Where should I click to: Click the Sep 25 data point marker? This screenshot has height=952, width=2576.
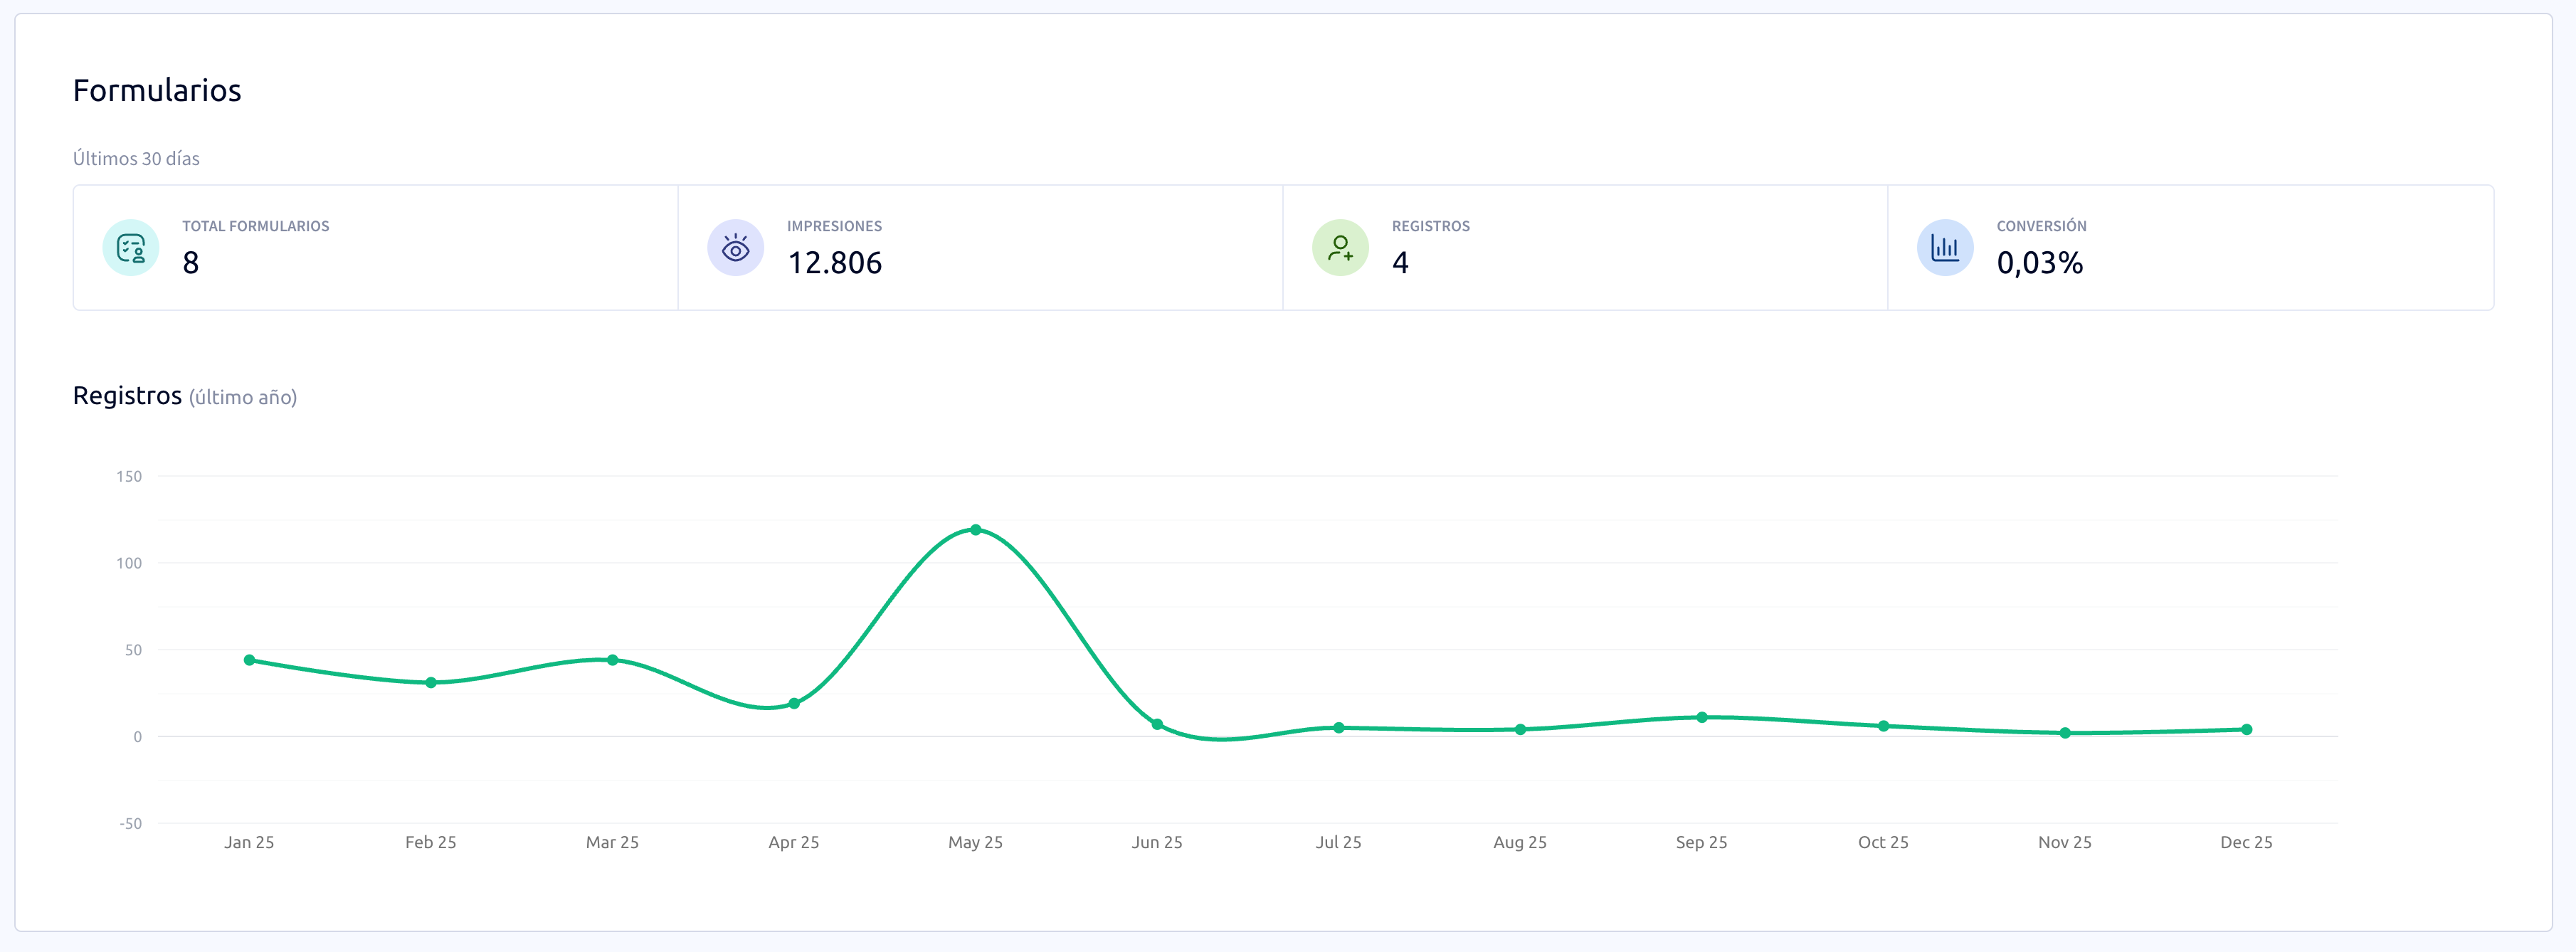tap(1701, 717)
